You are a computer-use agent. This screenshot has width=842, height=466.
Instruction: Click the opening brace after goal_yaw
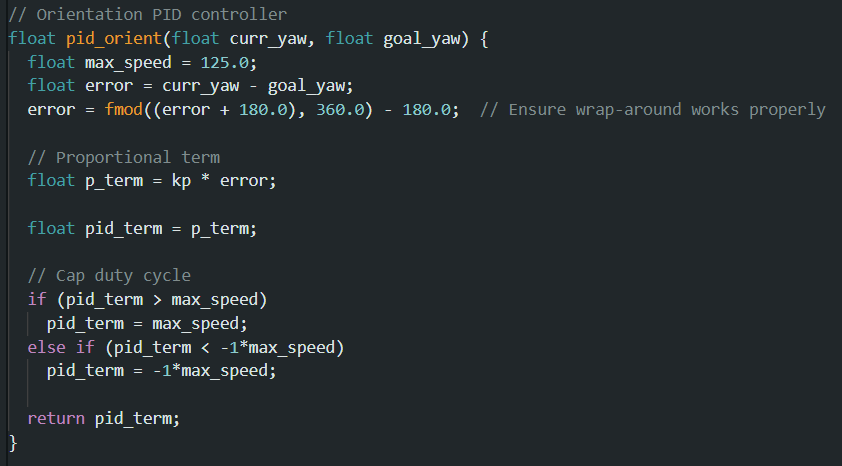[483, 39]
